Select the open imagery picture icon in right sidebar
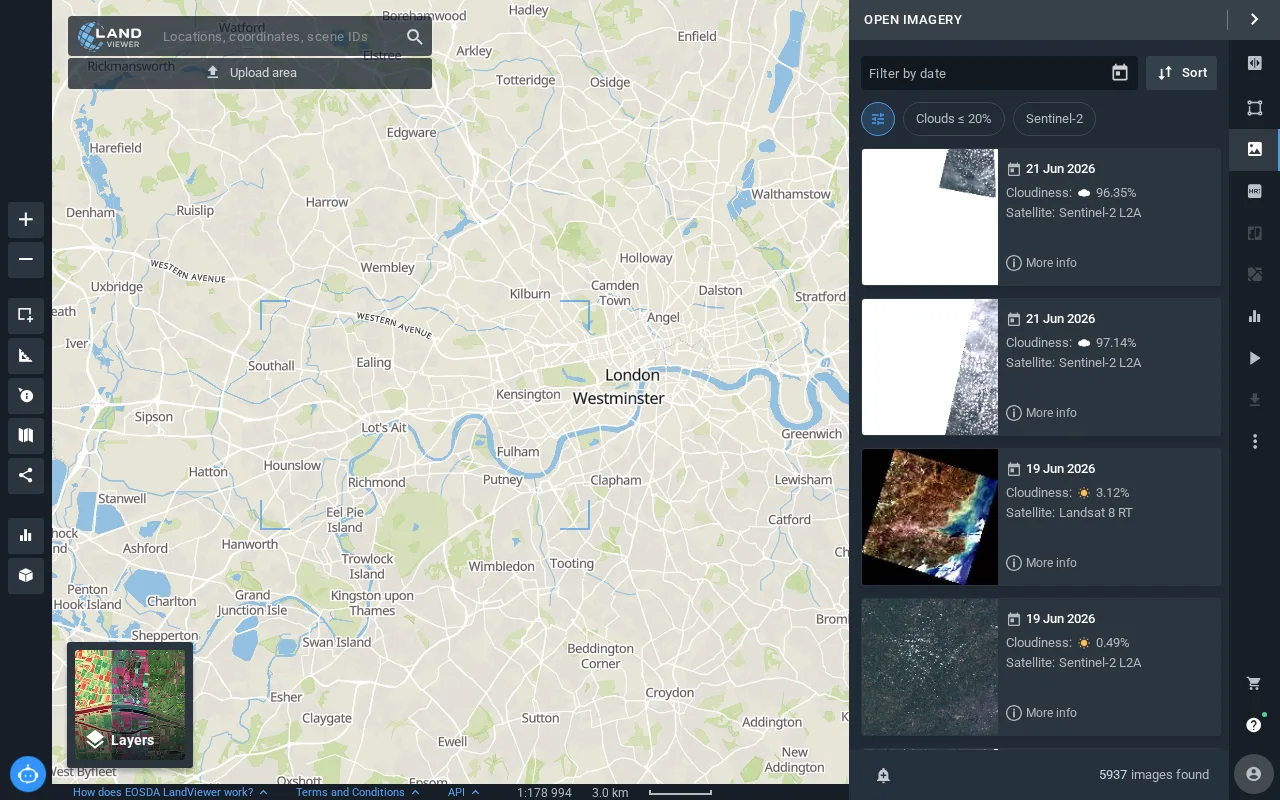This screenshot has width=1280, height=800. pyautogui.click(x=1255, y=149)
